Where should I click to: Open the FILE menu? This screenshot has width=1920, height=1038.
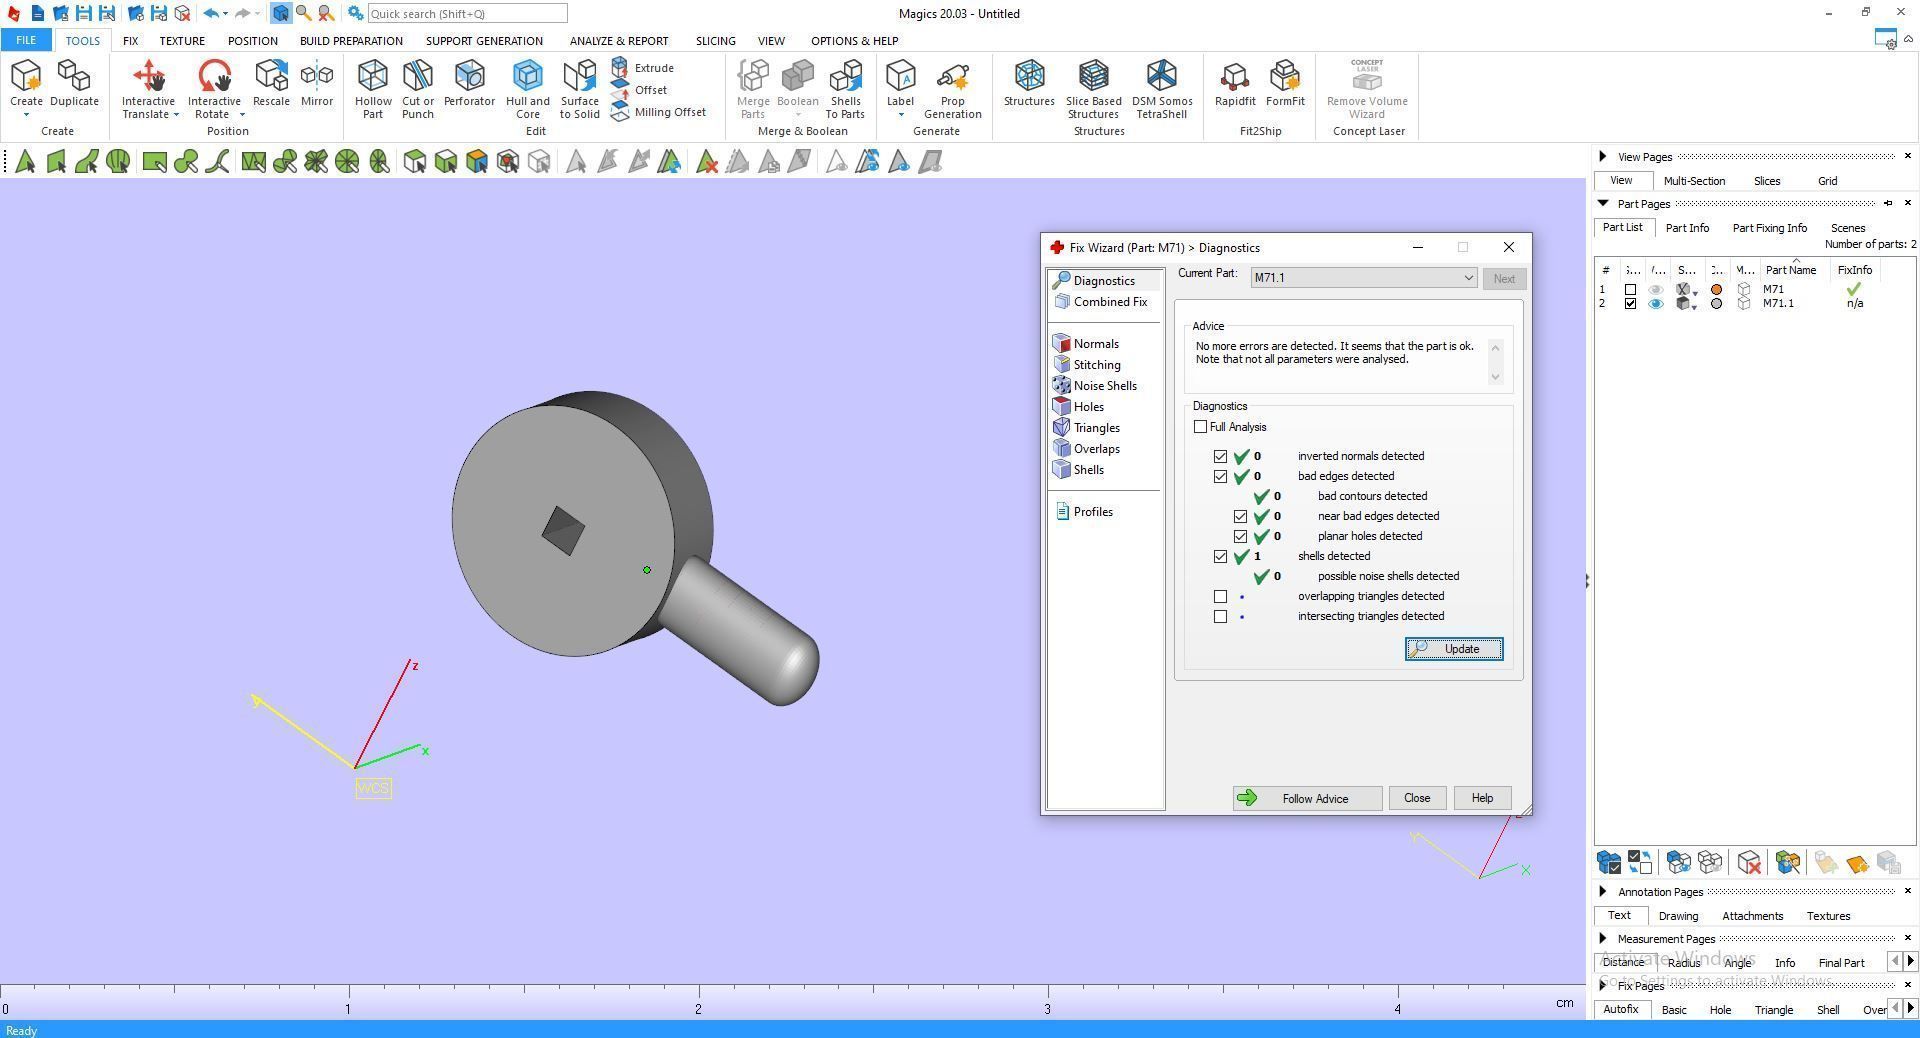(x=26, y=41)
